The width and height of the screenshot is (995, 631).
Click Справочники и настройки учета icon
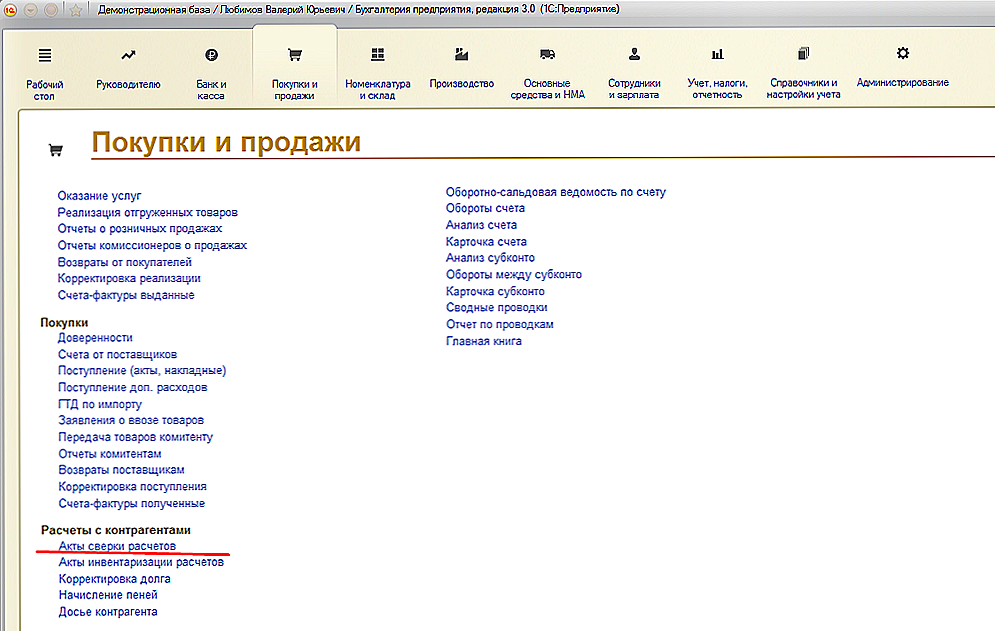[x=803, y=53]
